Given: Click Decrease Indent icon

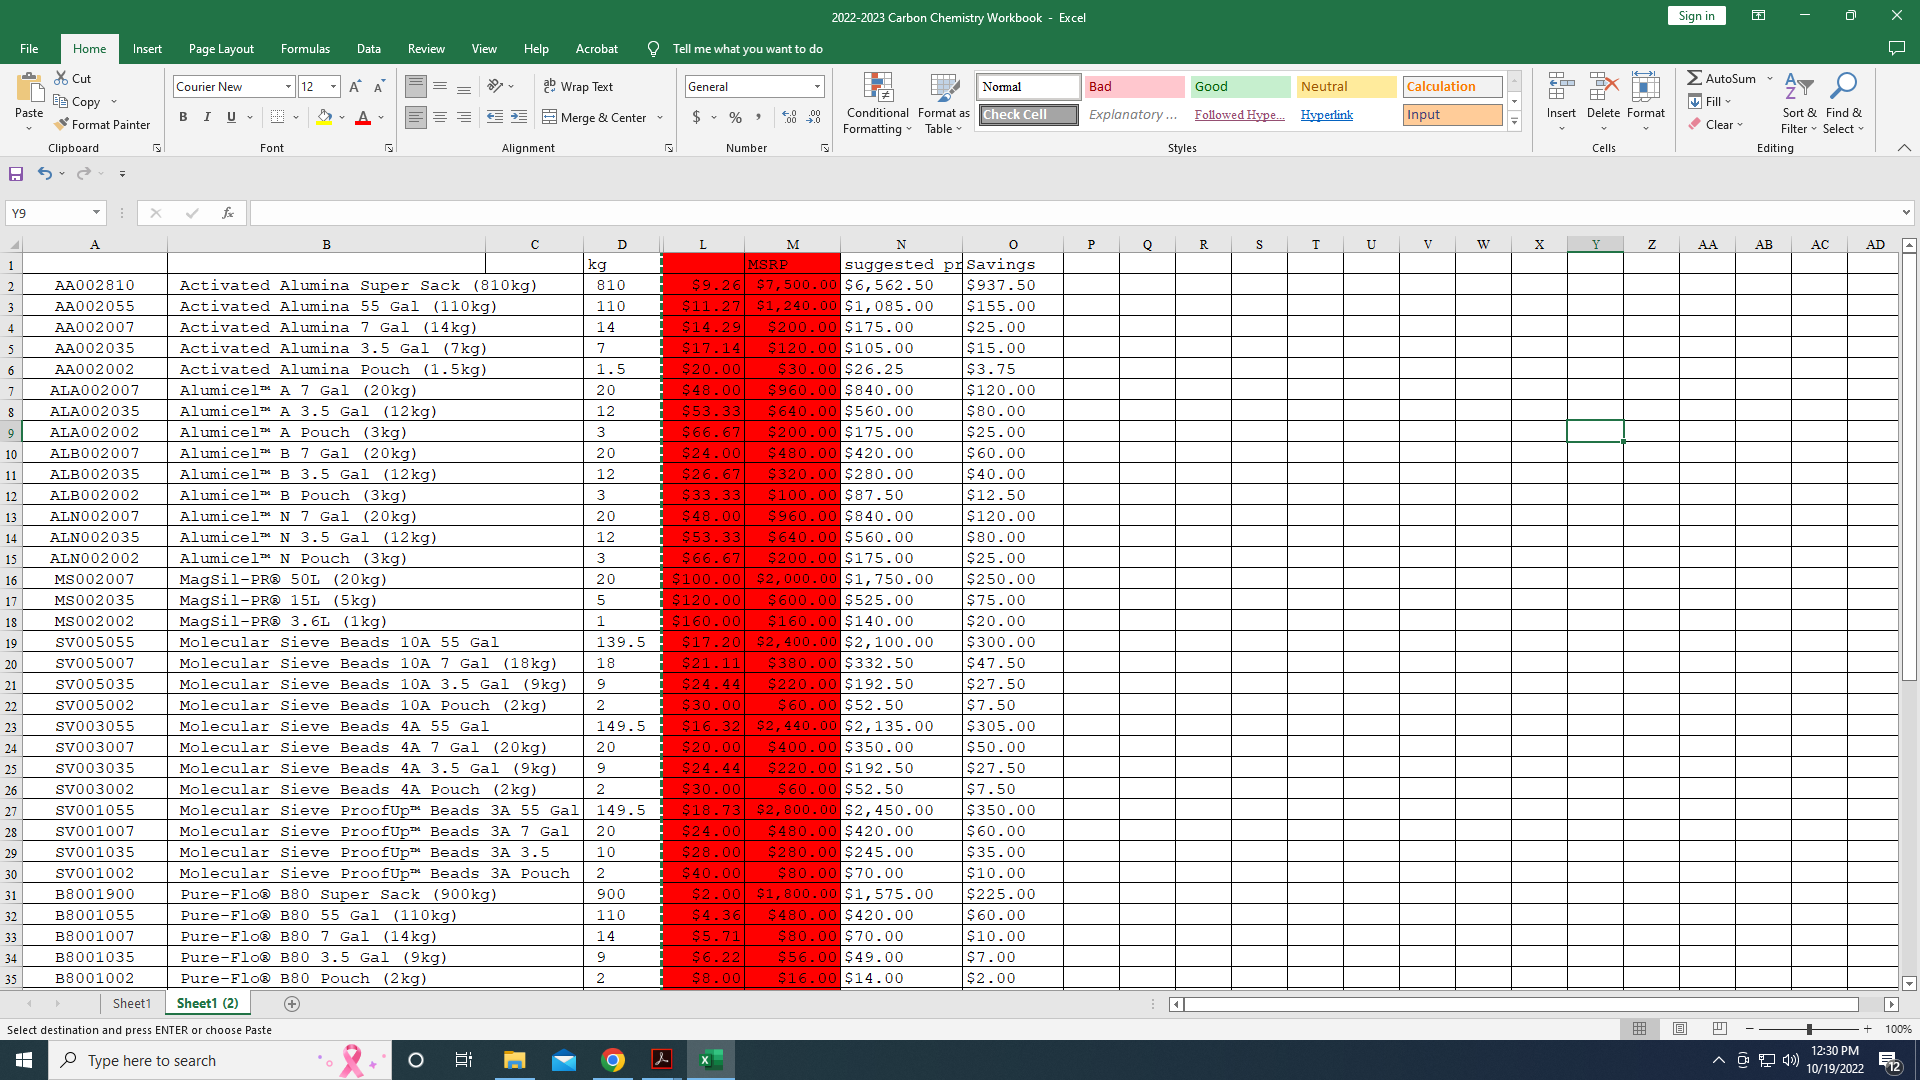Looking at the screenshot, I should tap(495, 117).
